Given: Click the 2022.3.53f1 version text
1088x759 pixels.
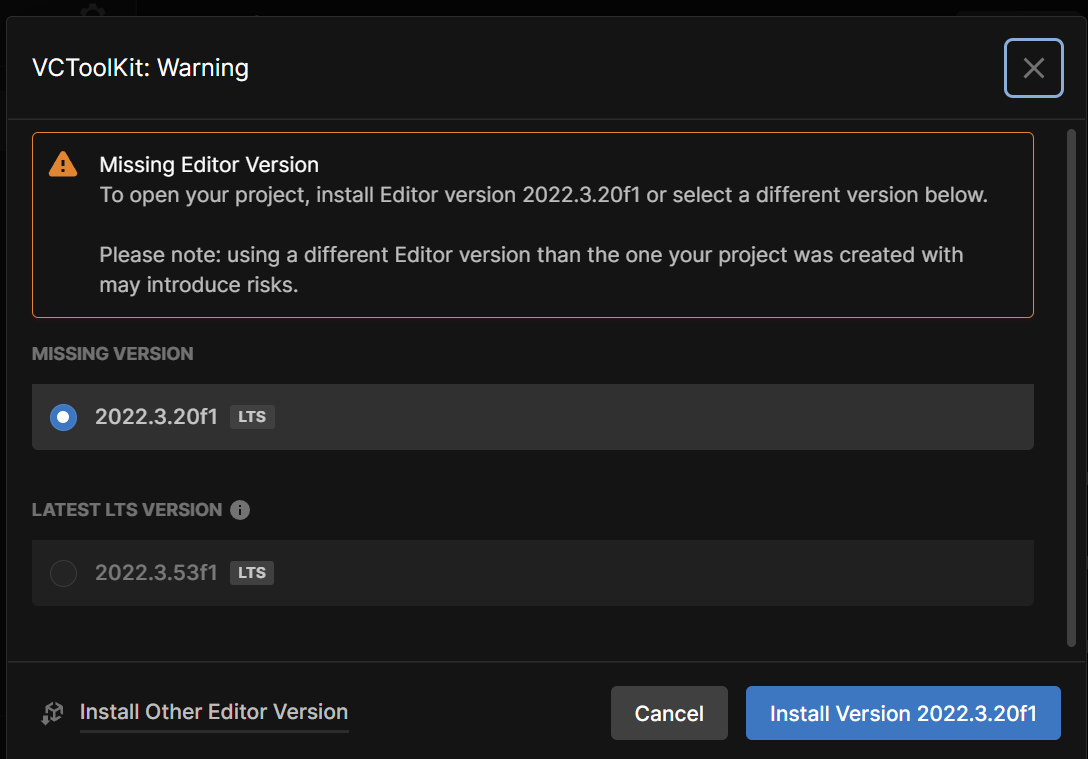Looking at the screenshot, I should coord(156,572).
